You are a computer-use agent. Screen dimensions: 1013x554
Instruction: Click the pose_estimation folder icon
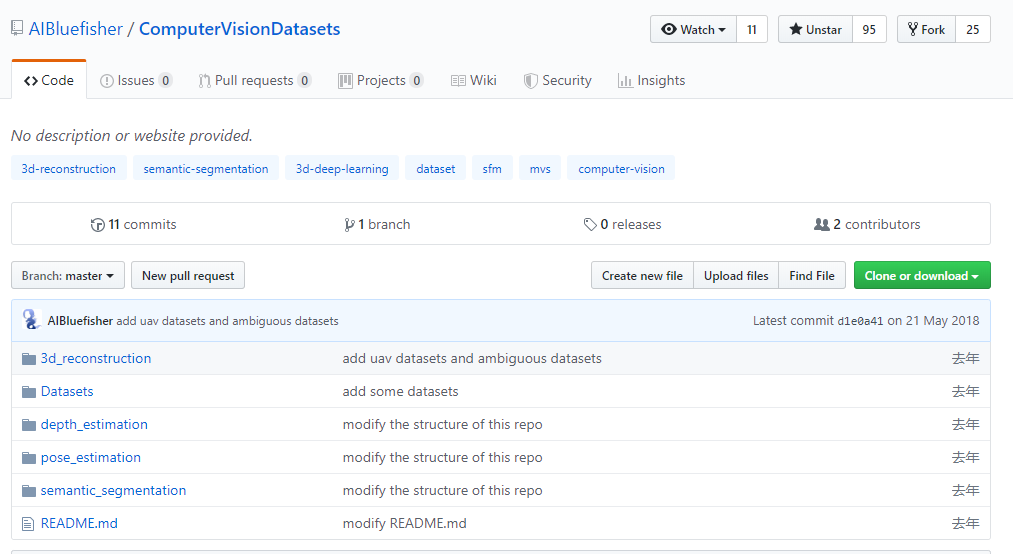(x=28, y=457)
